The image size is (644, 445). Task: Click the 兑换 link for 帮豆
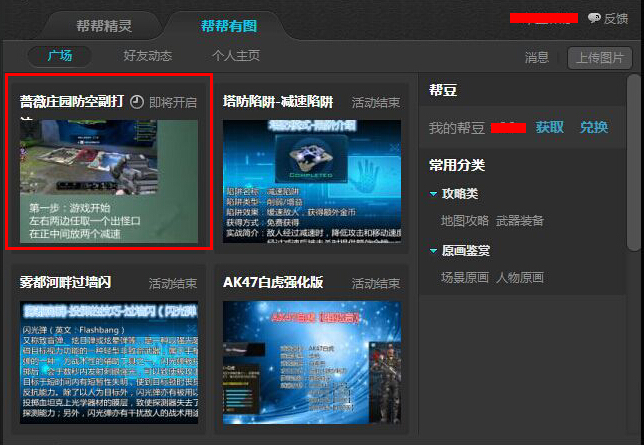[x=594, y=127]
